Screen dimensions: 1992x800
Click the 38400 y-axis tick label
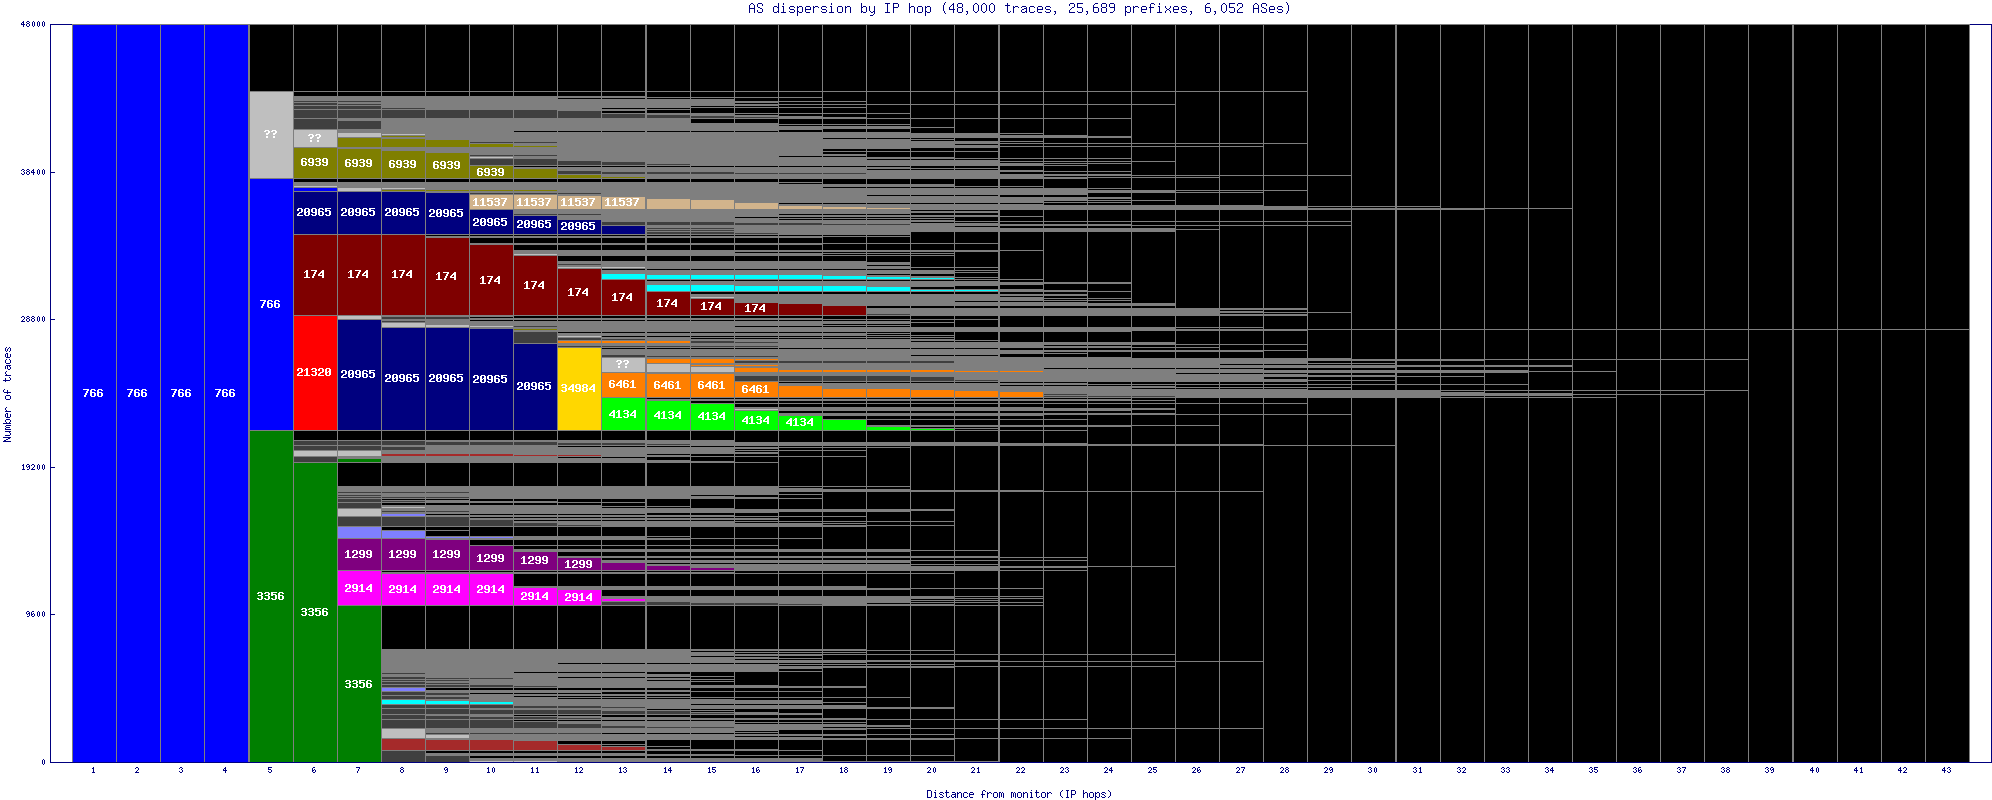tap(33, 172)
